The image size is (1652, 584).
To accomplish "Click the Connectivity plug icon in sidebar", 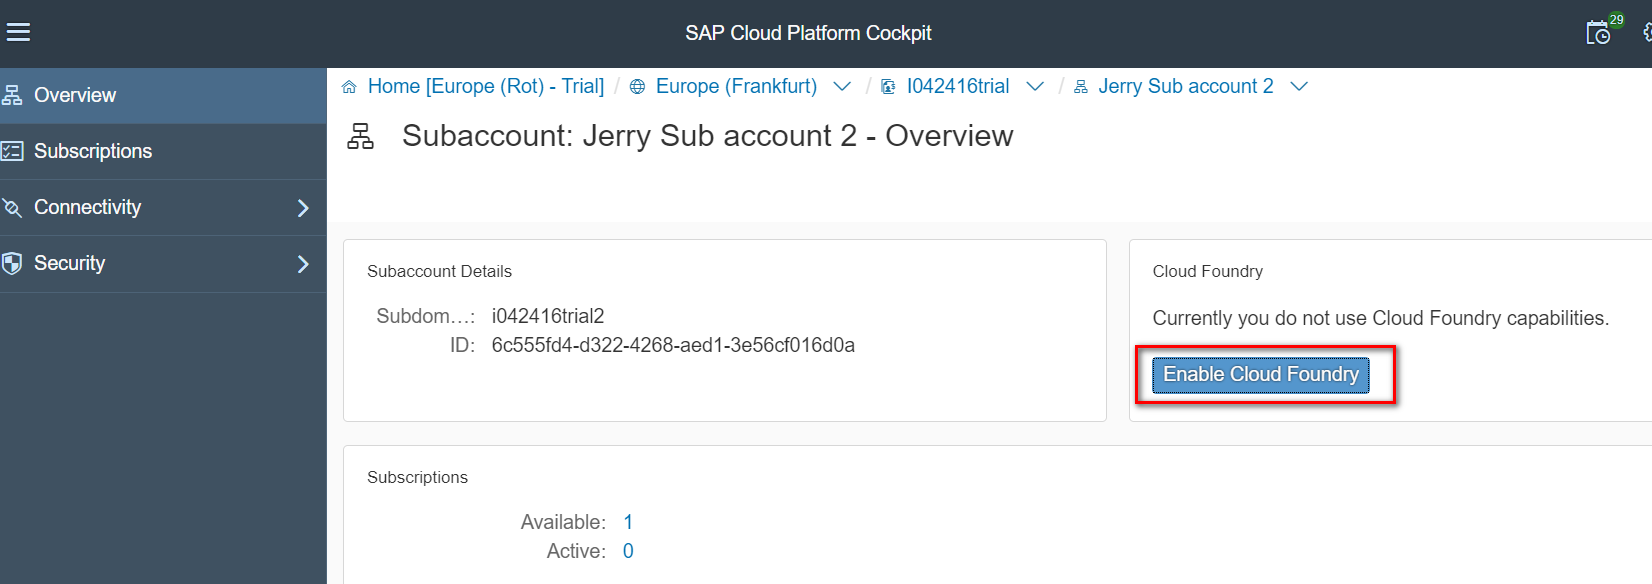I will pos(12,208).
